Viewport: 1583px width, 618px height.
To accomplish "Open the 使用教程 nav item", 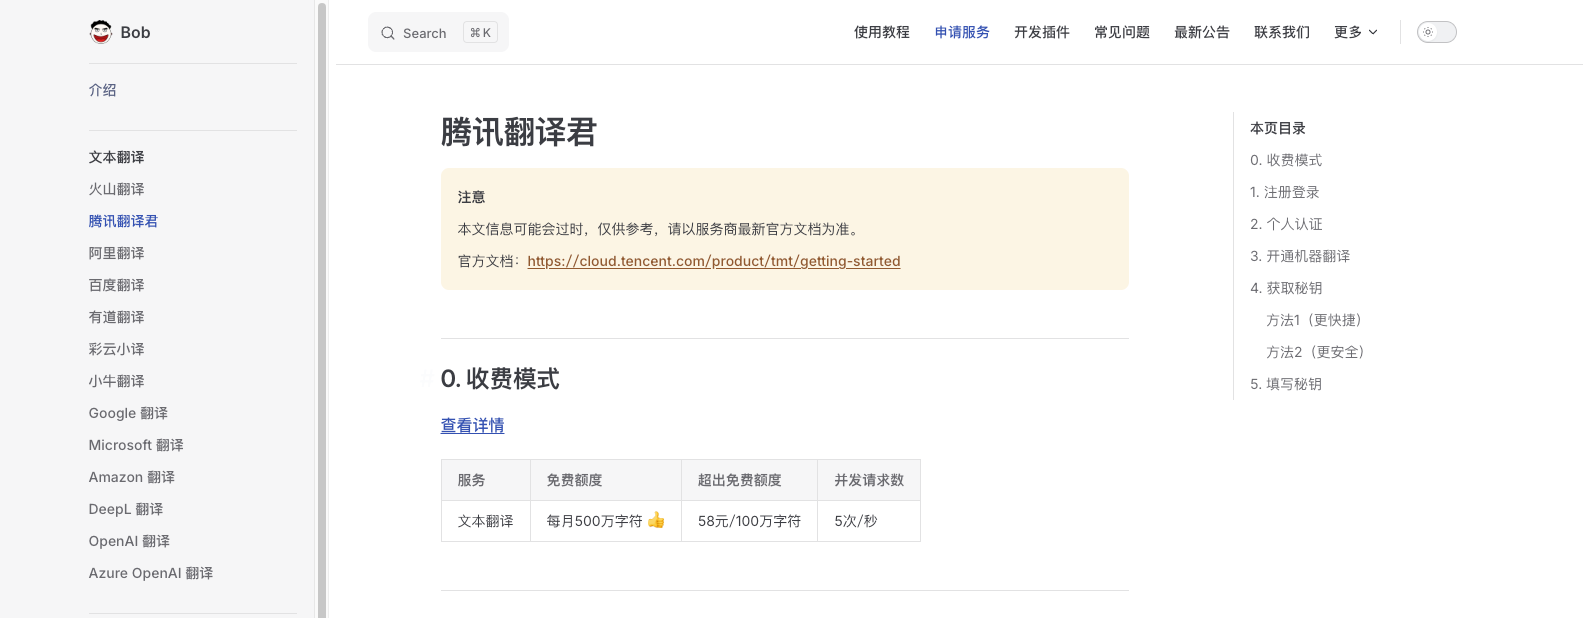I will coord(882,32).
